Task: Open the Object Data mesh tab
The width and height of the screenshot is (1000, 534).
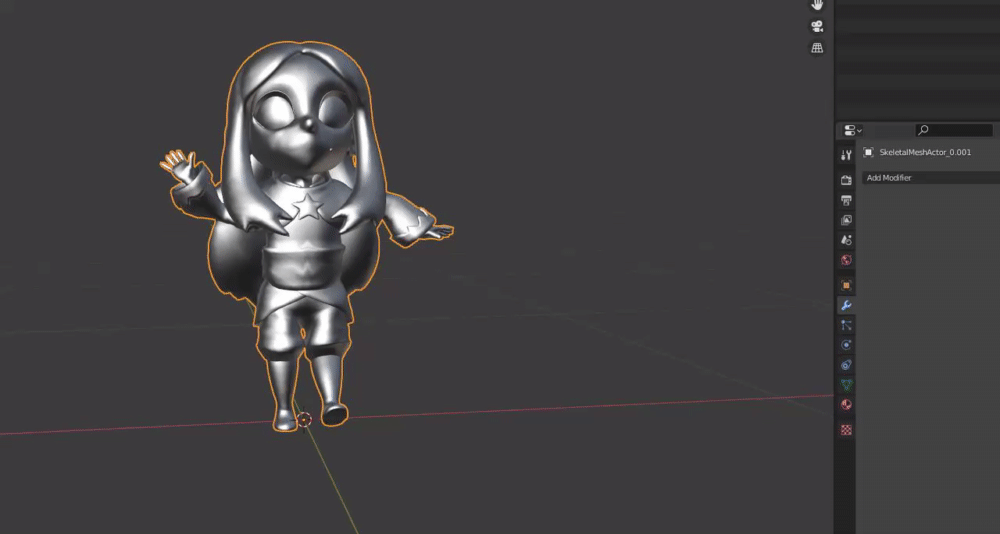Action: (846, 385)
